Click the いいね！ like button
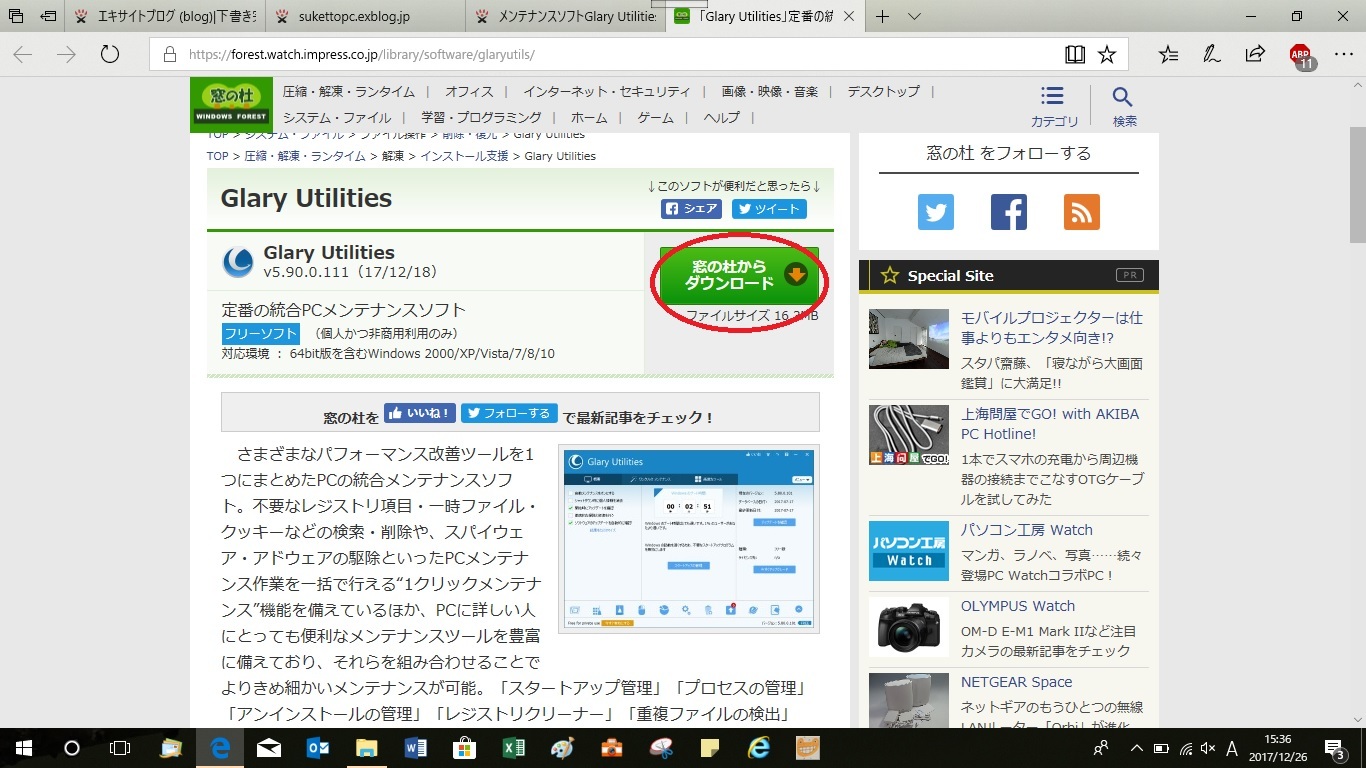 coord(420,413)
